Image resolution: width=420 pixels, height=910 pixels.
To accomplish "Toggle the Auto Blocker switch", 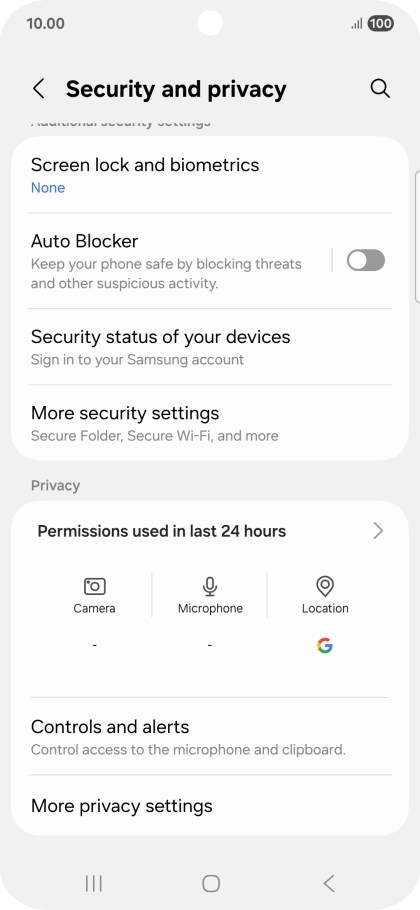I will (365, 260).
